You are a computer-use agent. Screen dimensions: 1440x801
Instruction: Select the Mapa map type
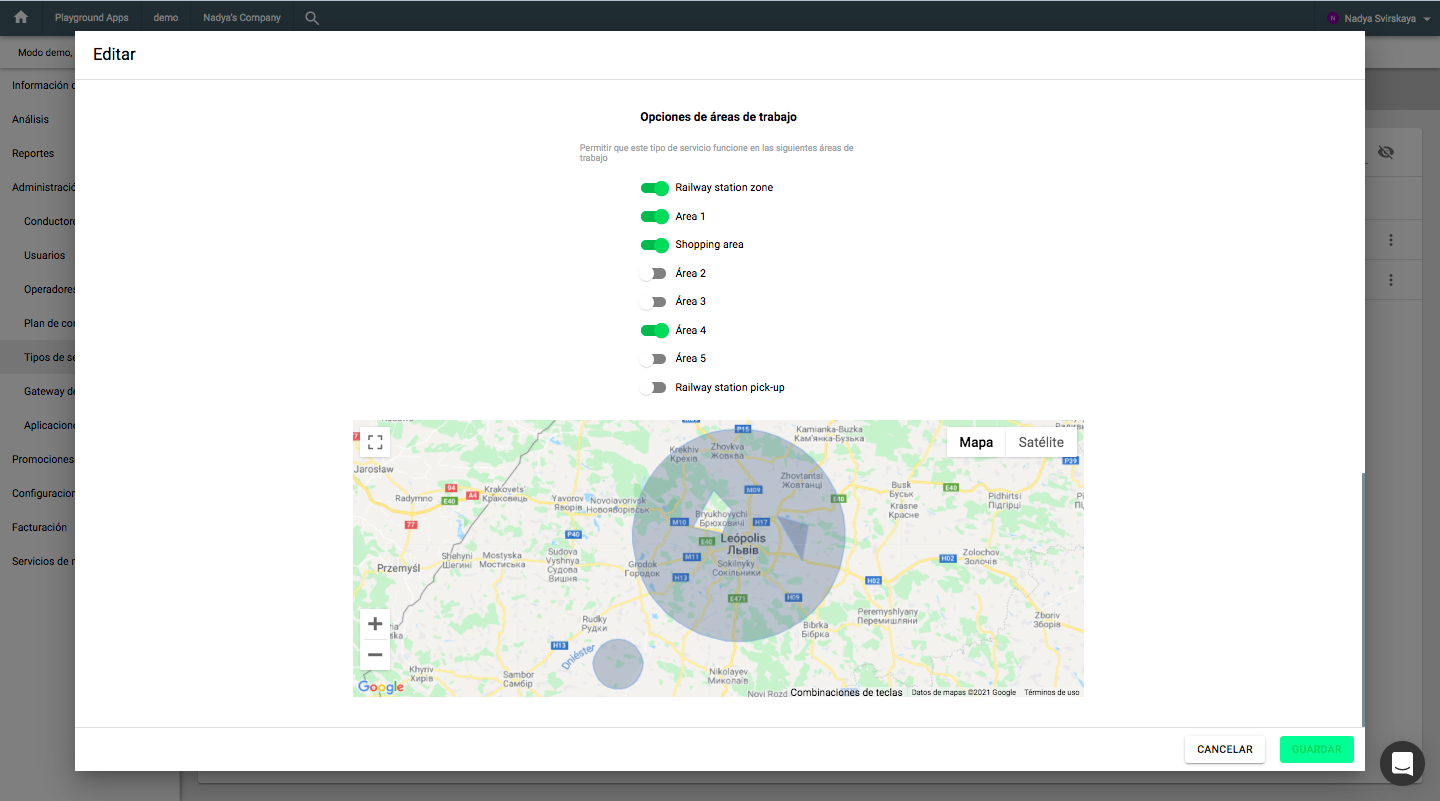coord(976,442)
